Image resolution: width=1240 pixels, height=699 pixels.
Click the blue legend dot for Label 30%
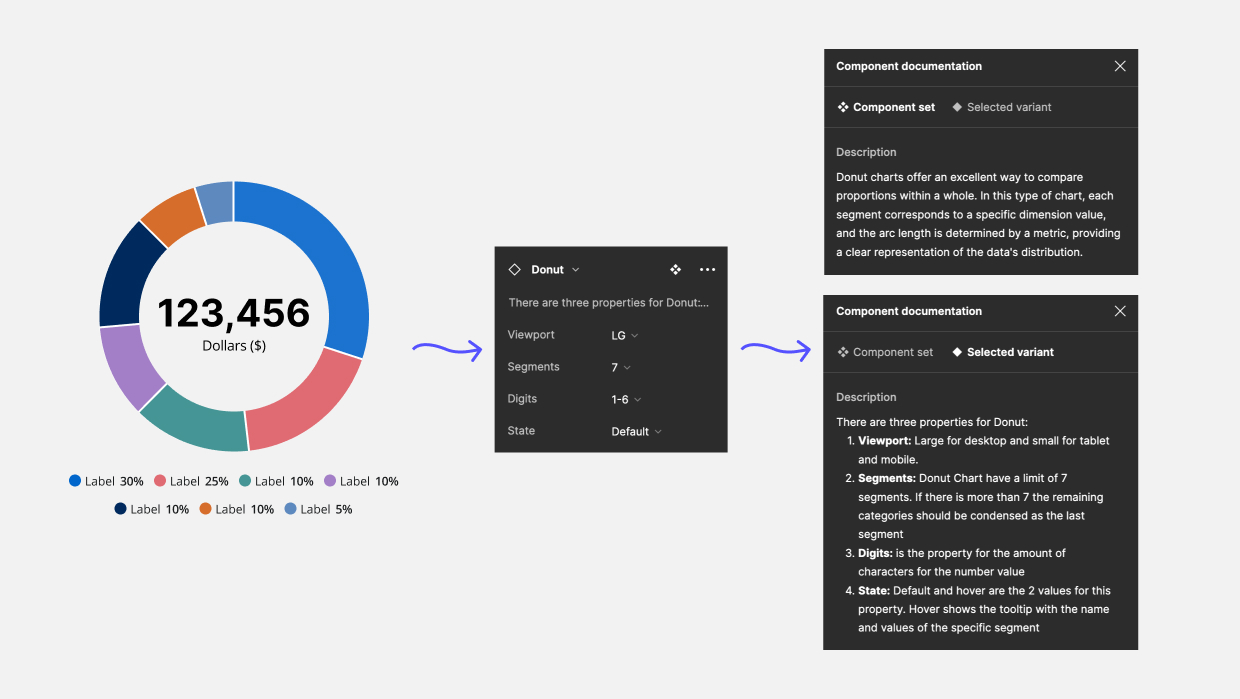coord(75,481)
